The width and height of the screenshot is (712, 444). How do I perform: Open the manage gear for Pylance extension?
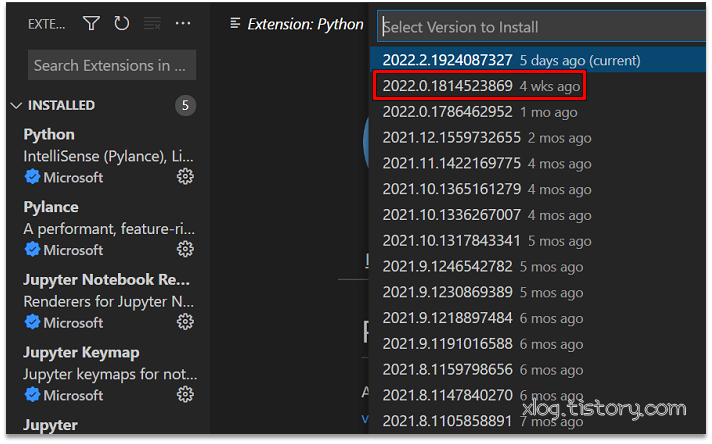pyautogui.click(x=185, y=249)
